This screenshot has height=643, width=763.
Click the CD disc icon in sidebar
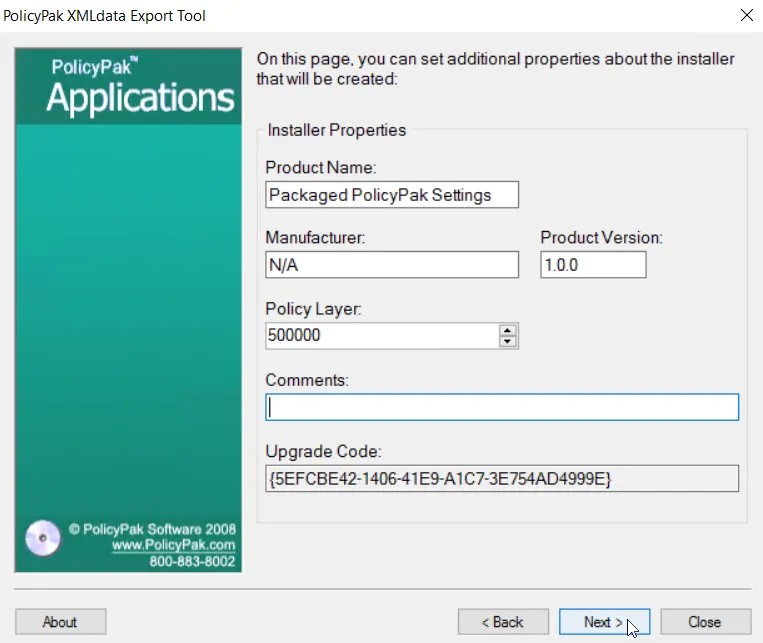coord(43,538)
